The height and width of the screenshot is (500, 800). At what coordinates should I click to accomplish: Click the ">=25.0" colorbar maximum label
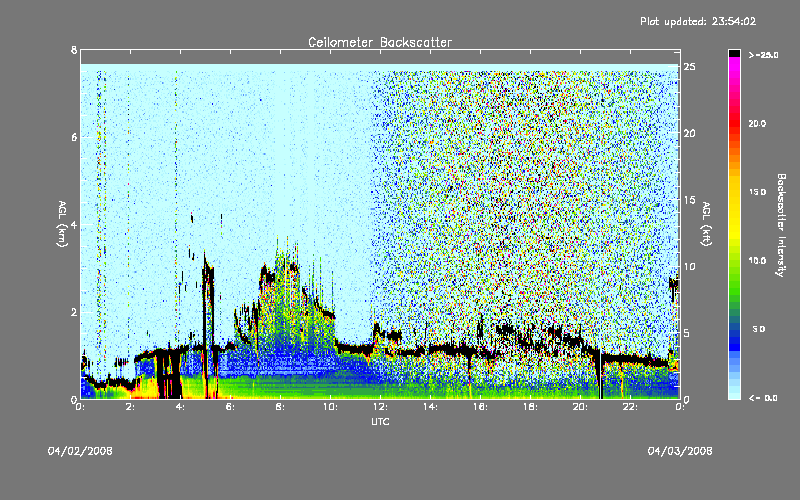(x=763, y=55)
